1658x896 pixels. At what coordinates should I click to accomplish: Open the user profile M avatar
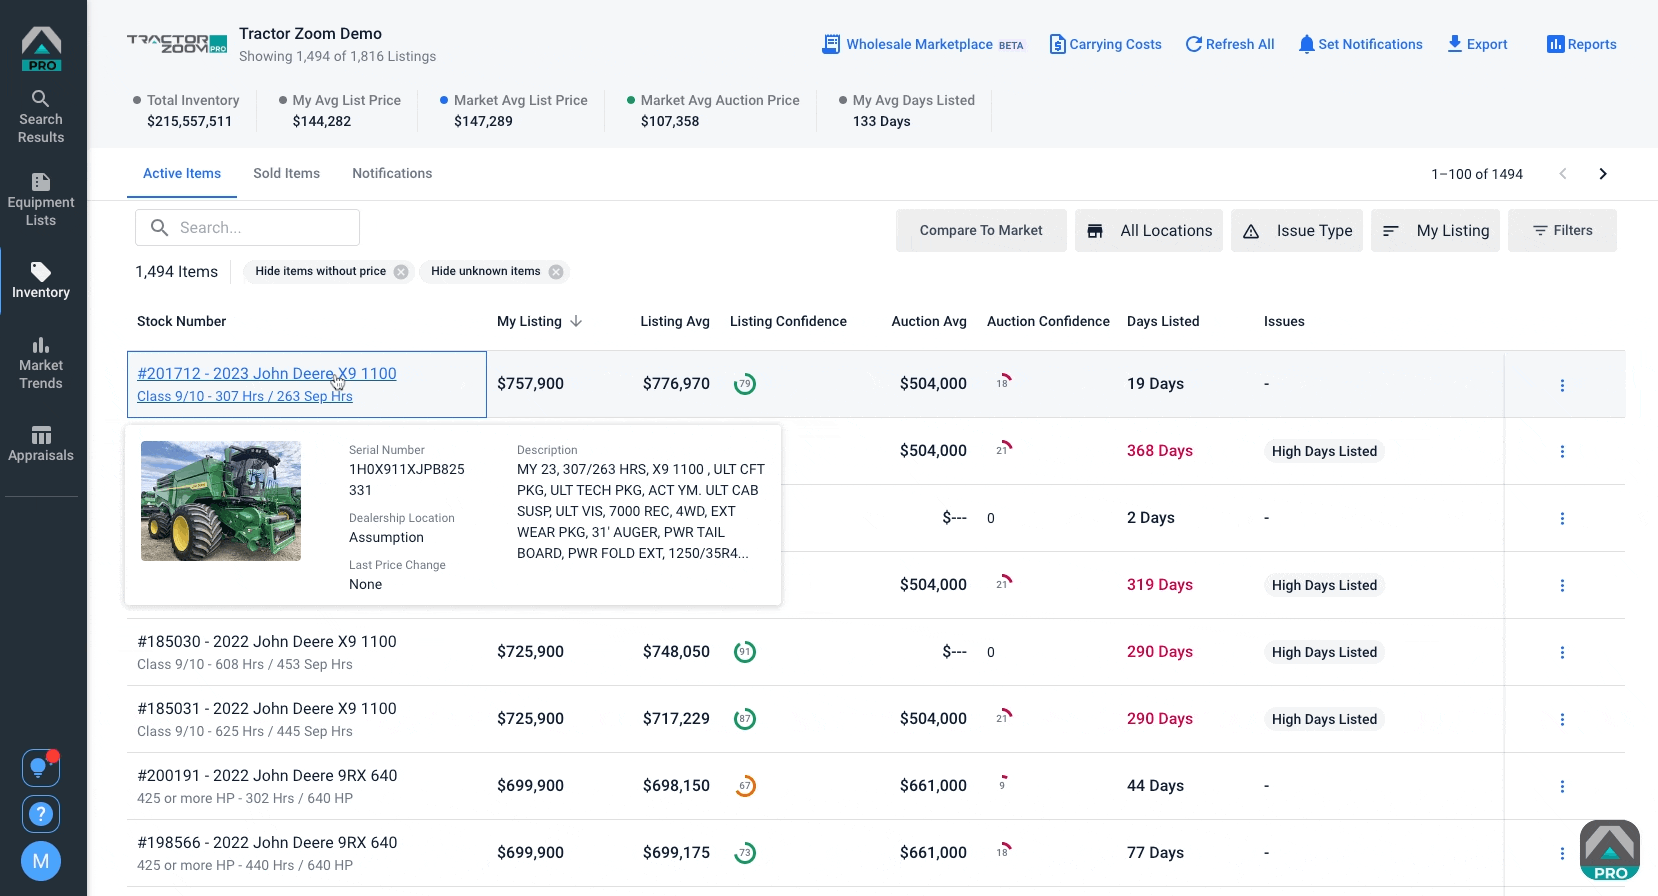tap(41, 861)
